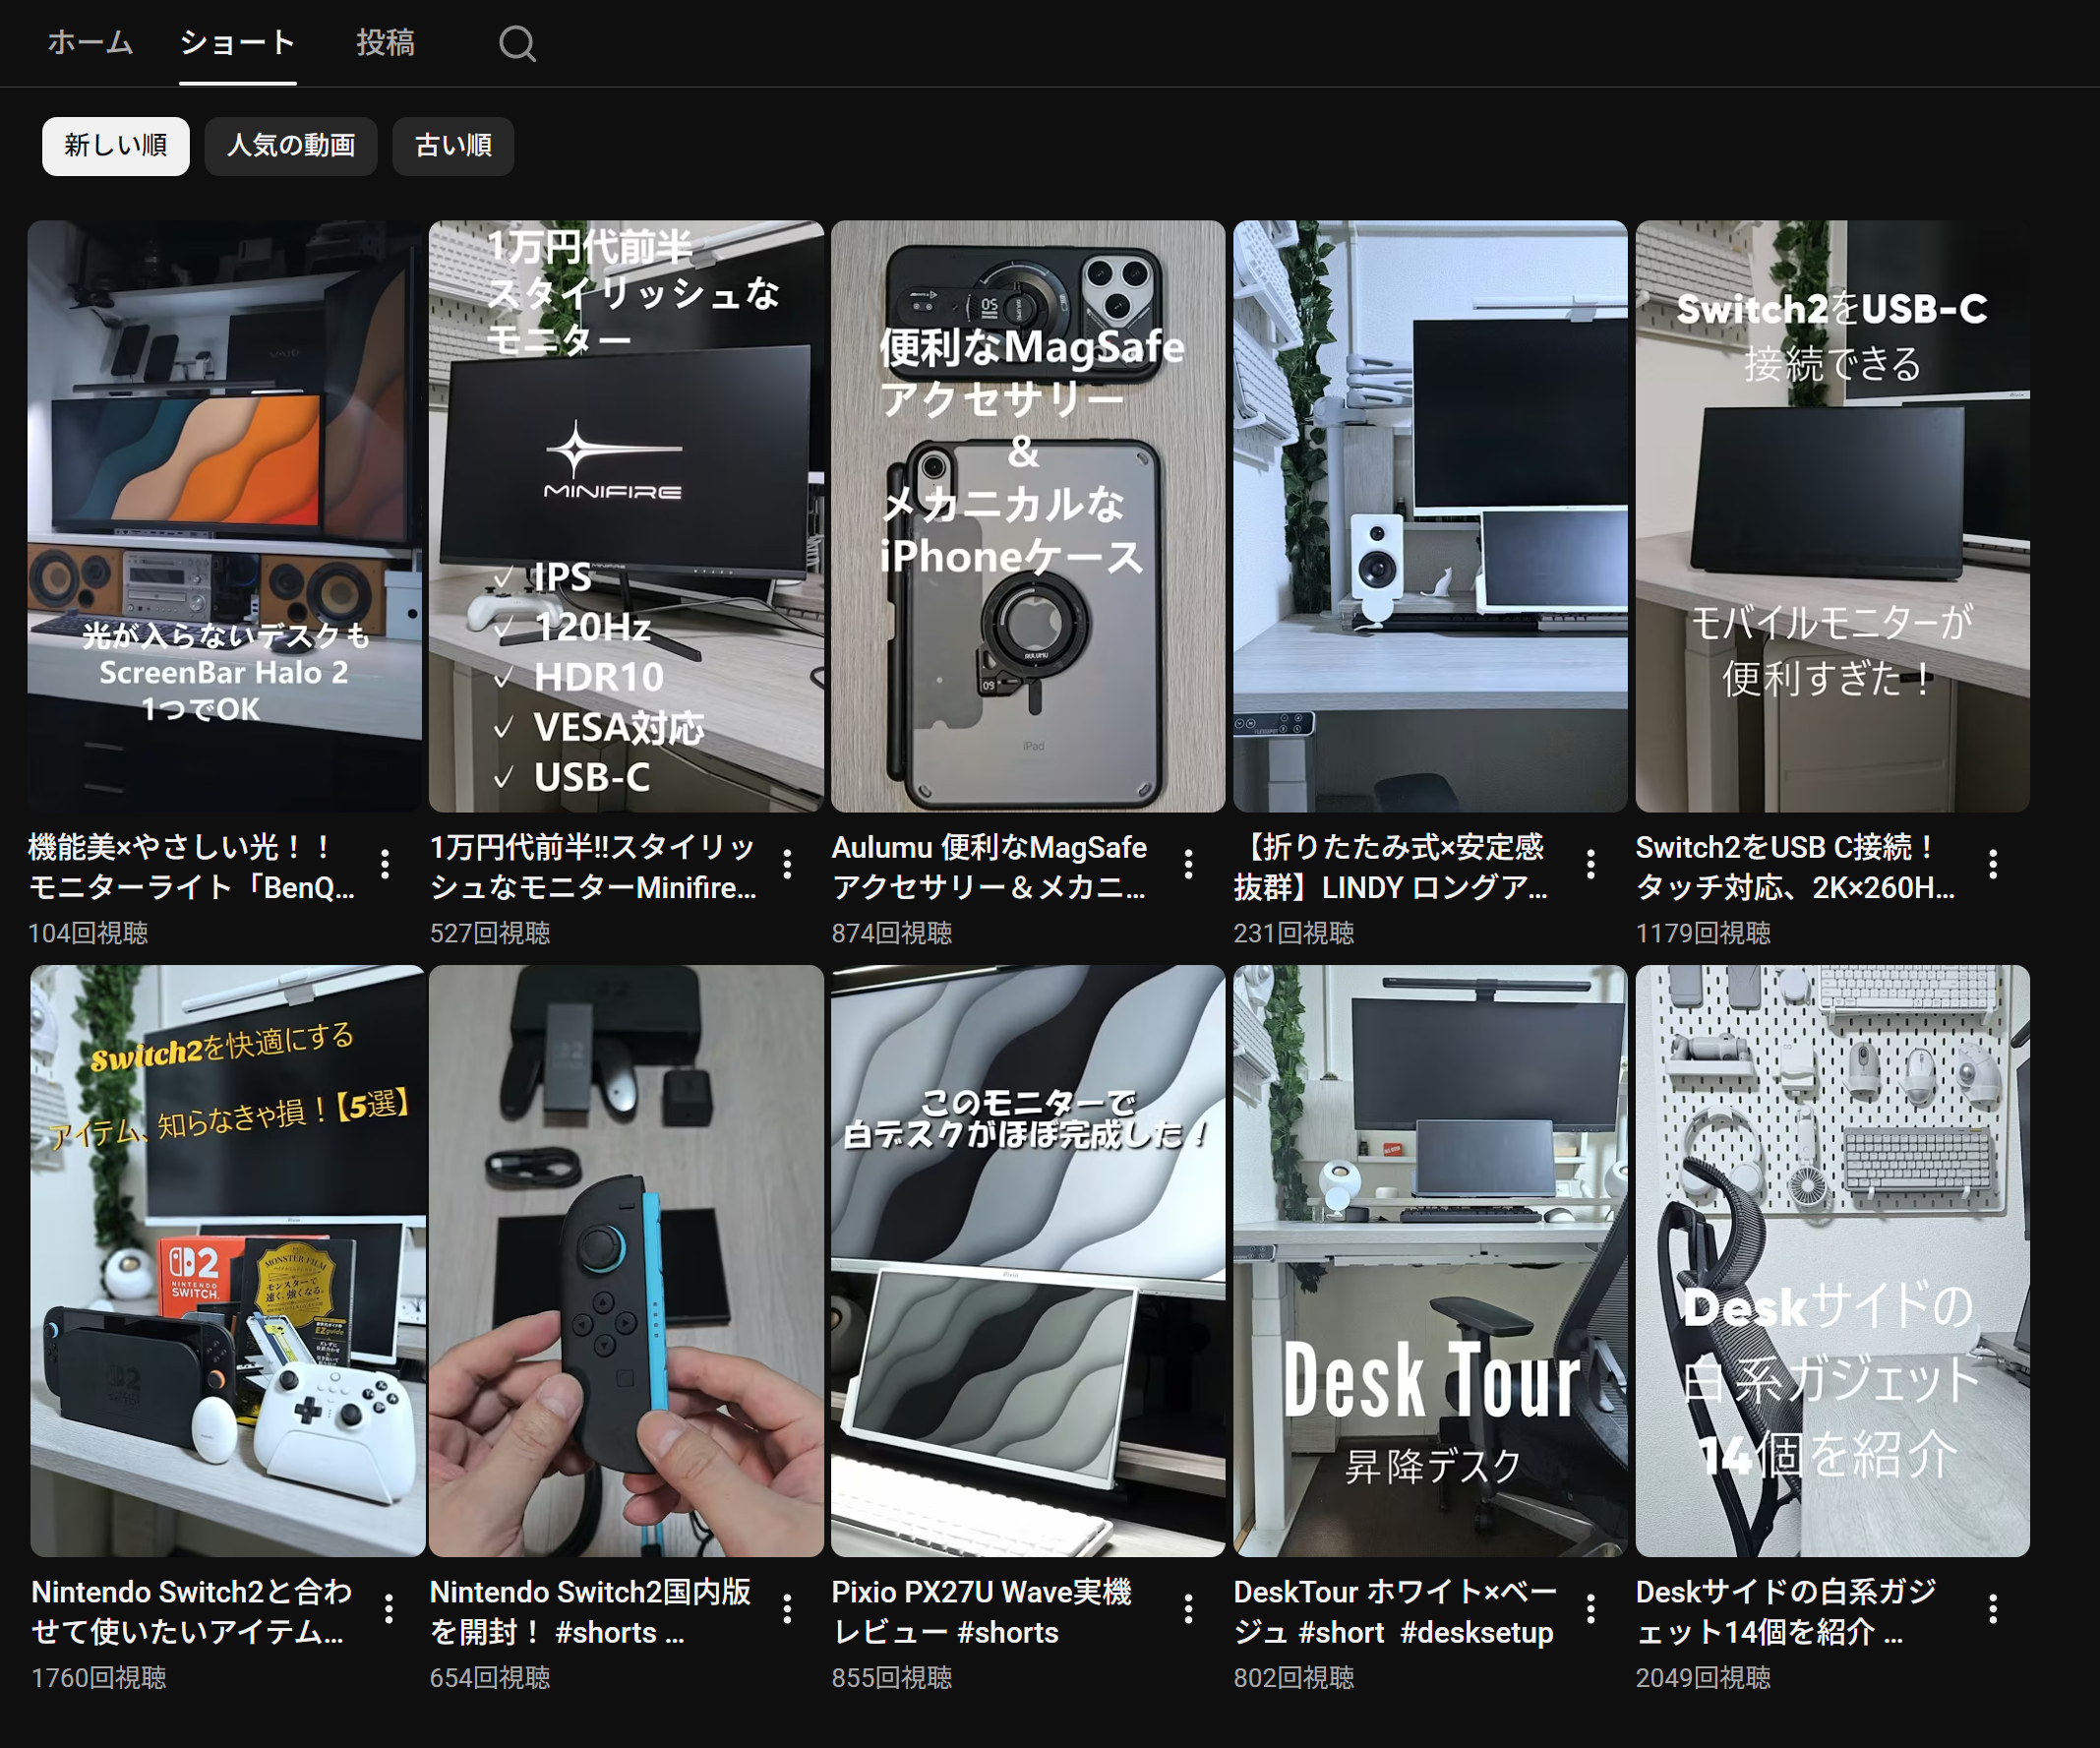Select the ショート tab
The width and height of the screenshot is (2100, 1748).
point(238,43)
